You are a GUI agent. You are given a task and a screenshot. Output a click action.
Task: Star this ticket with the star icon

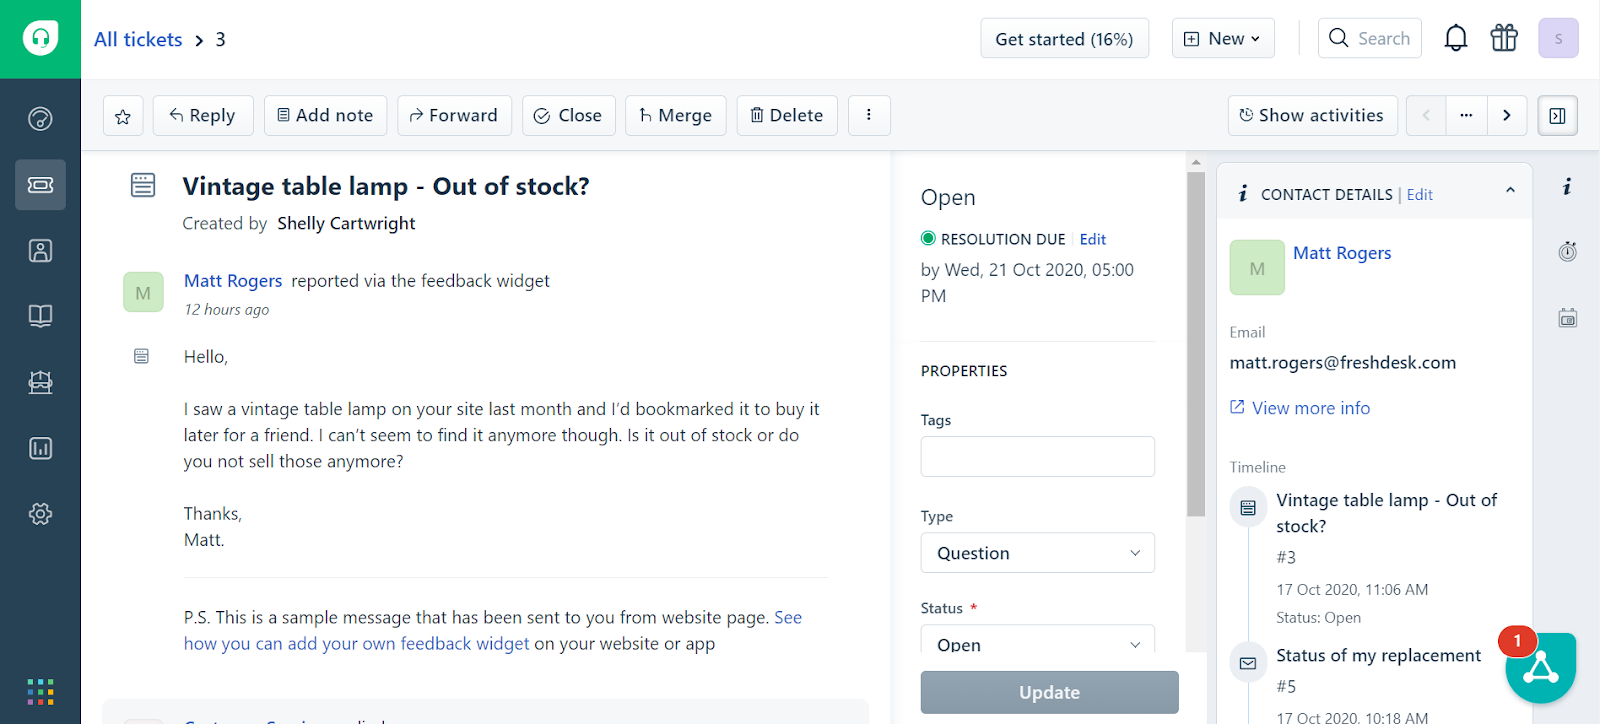123,116
